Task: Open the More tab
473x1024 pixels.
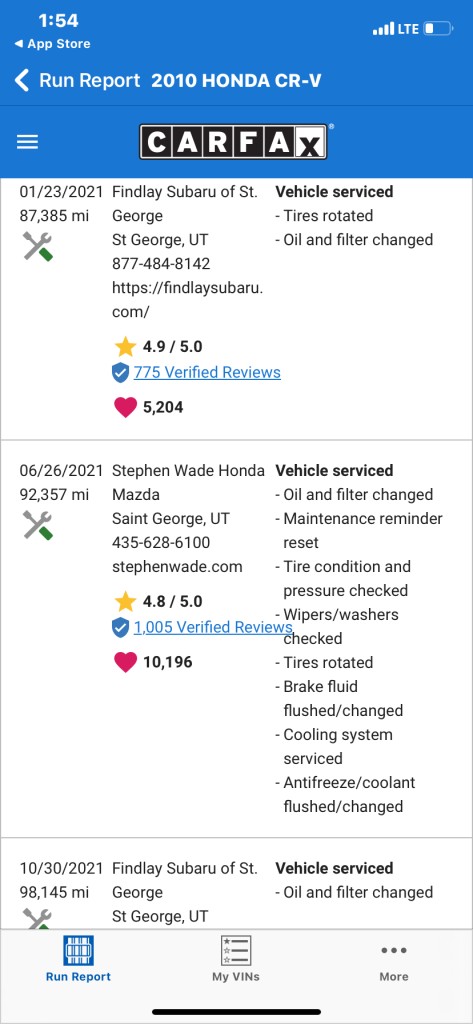Action: pos(394,961)
